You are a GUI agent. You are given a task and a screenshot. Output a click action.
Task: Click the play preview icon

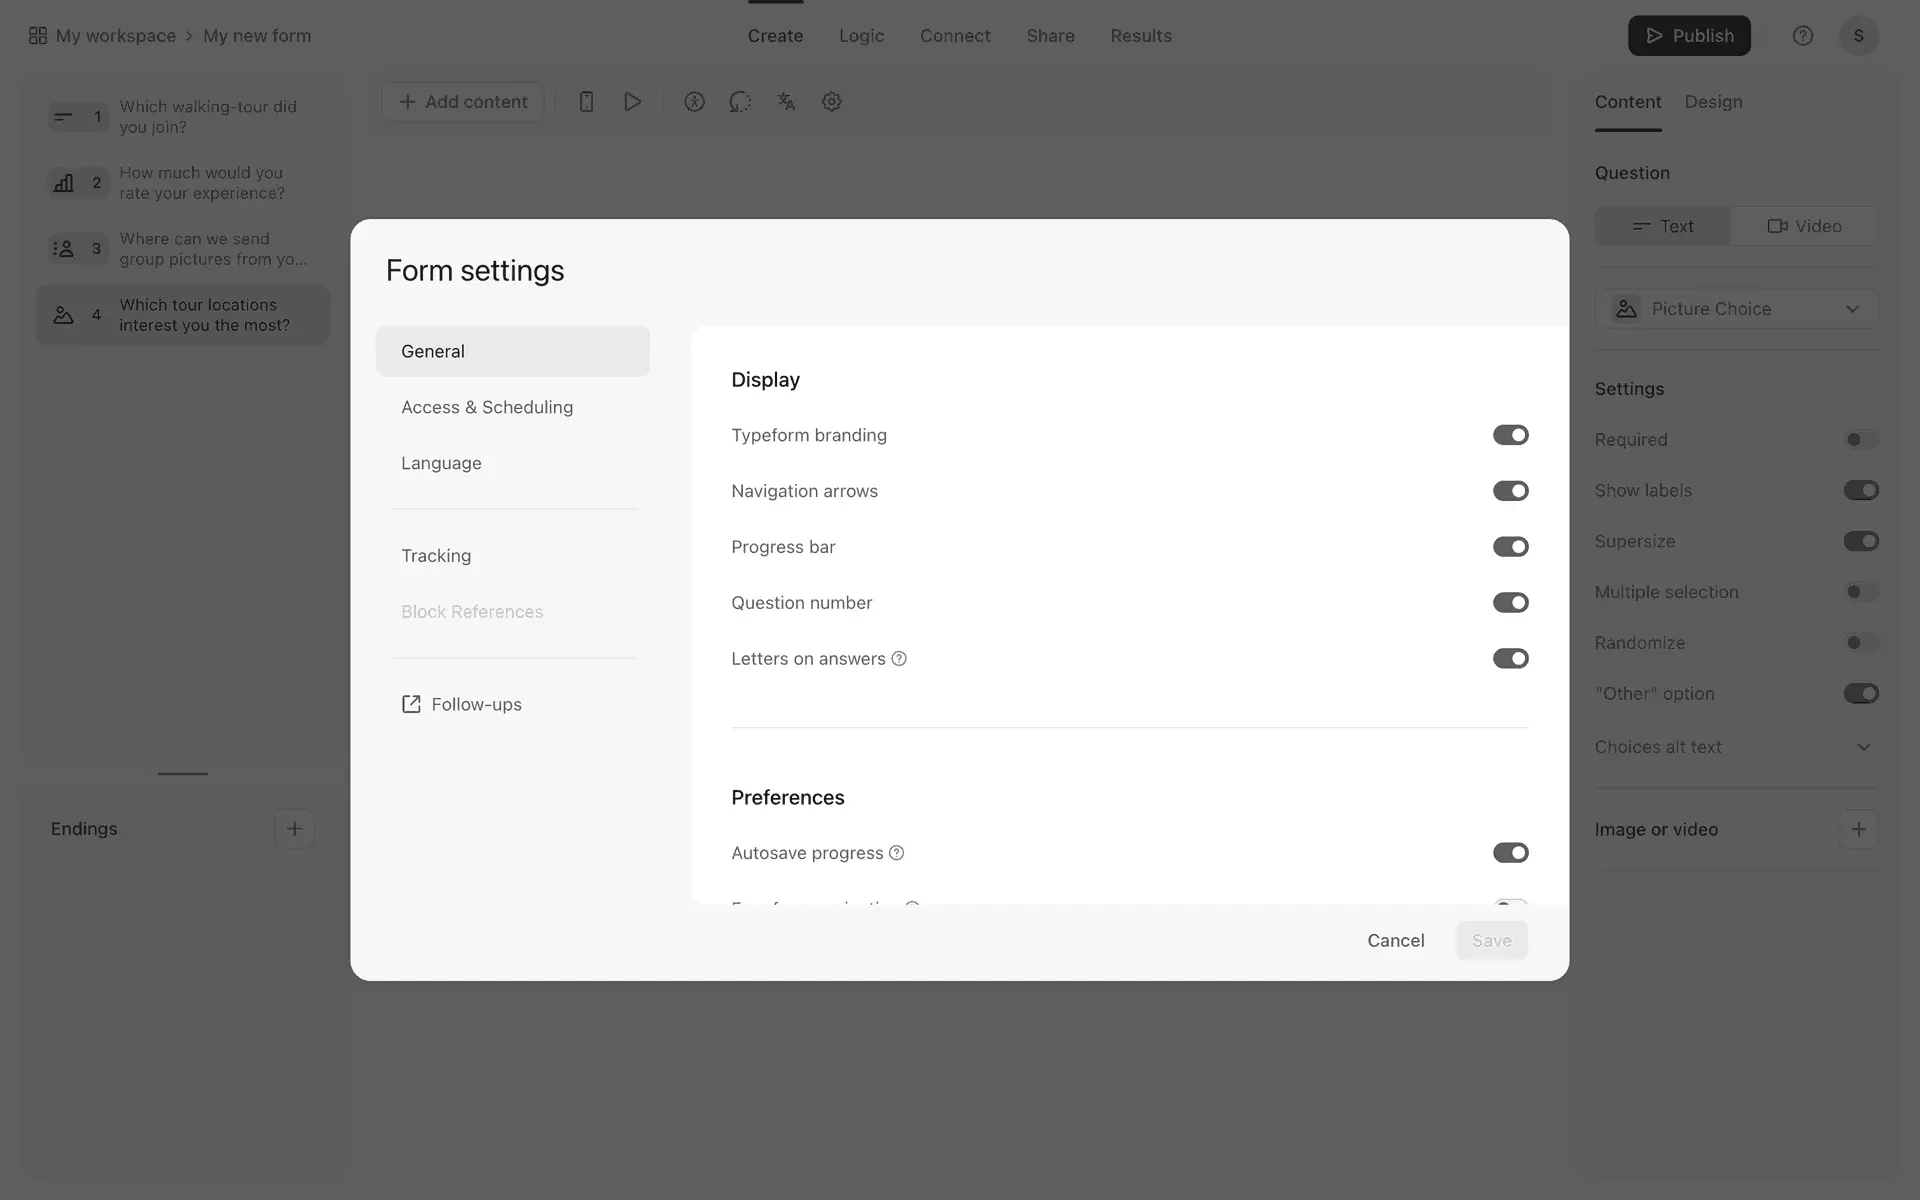[x=632, y=102]
